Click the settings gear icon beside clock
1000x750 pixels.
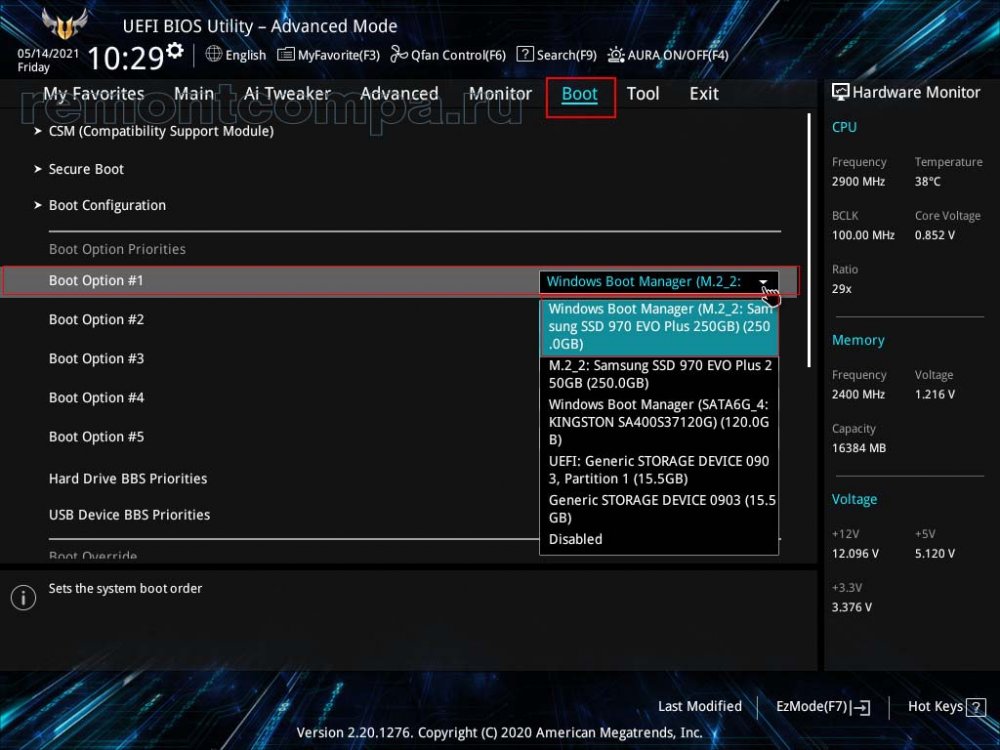pos(175,51)
